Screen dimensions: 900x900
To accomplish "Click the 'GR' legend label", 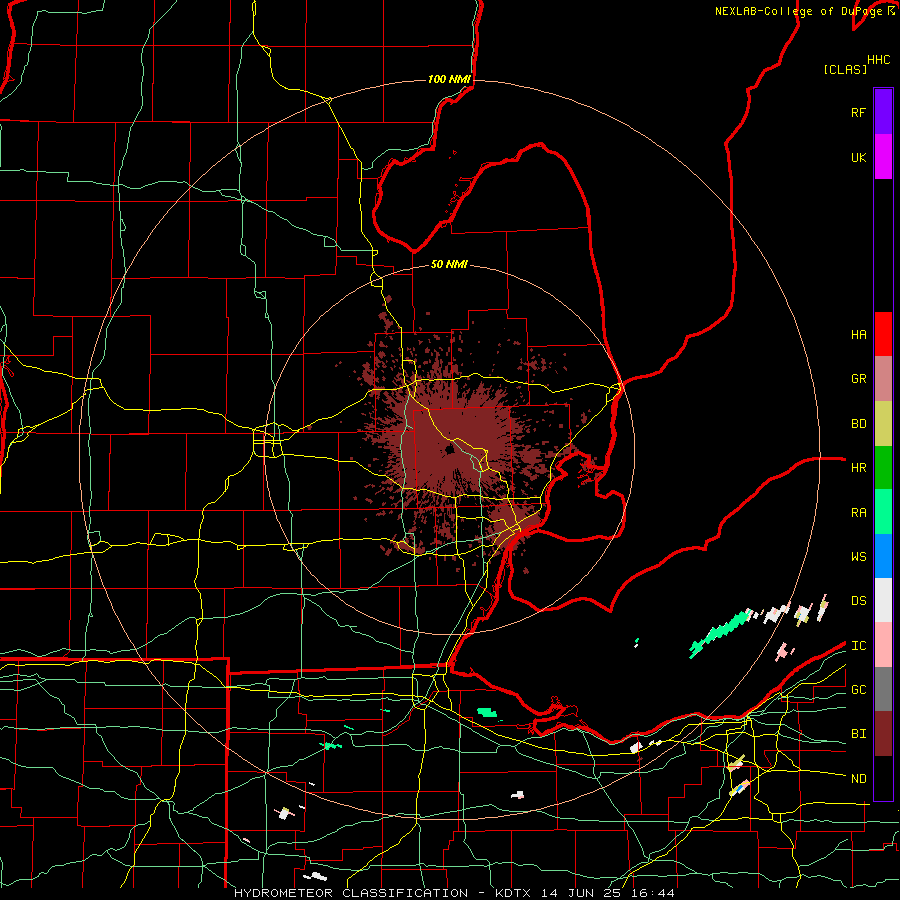I will coord(859,379).
